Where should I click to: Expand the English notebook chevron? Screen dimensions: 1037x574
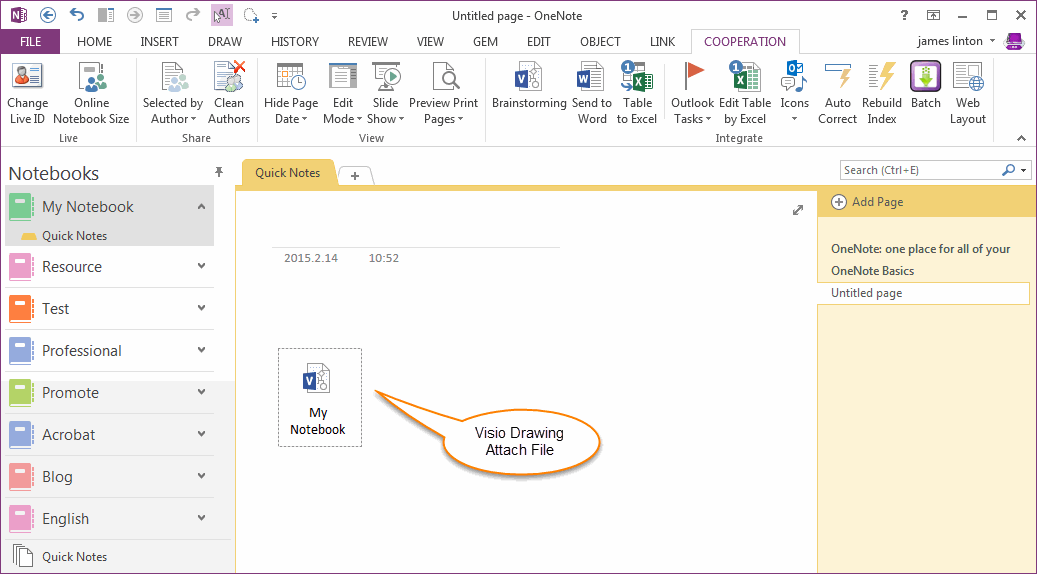coord(202,518)
